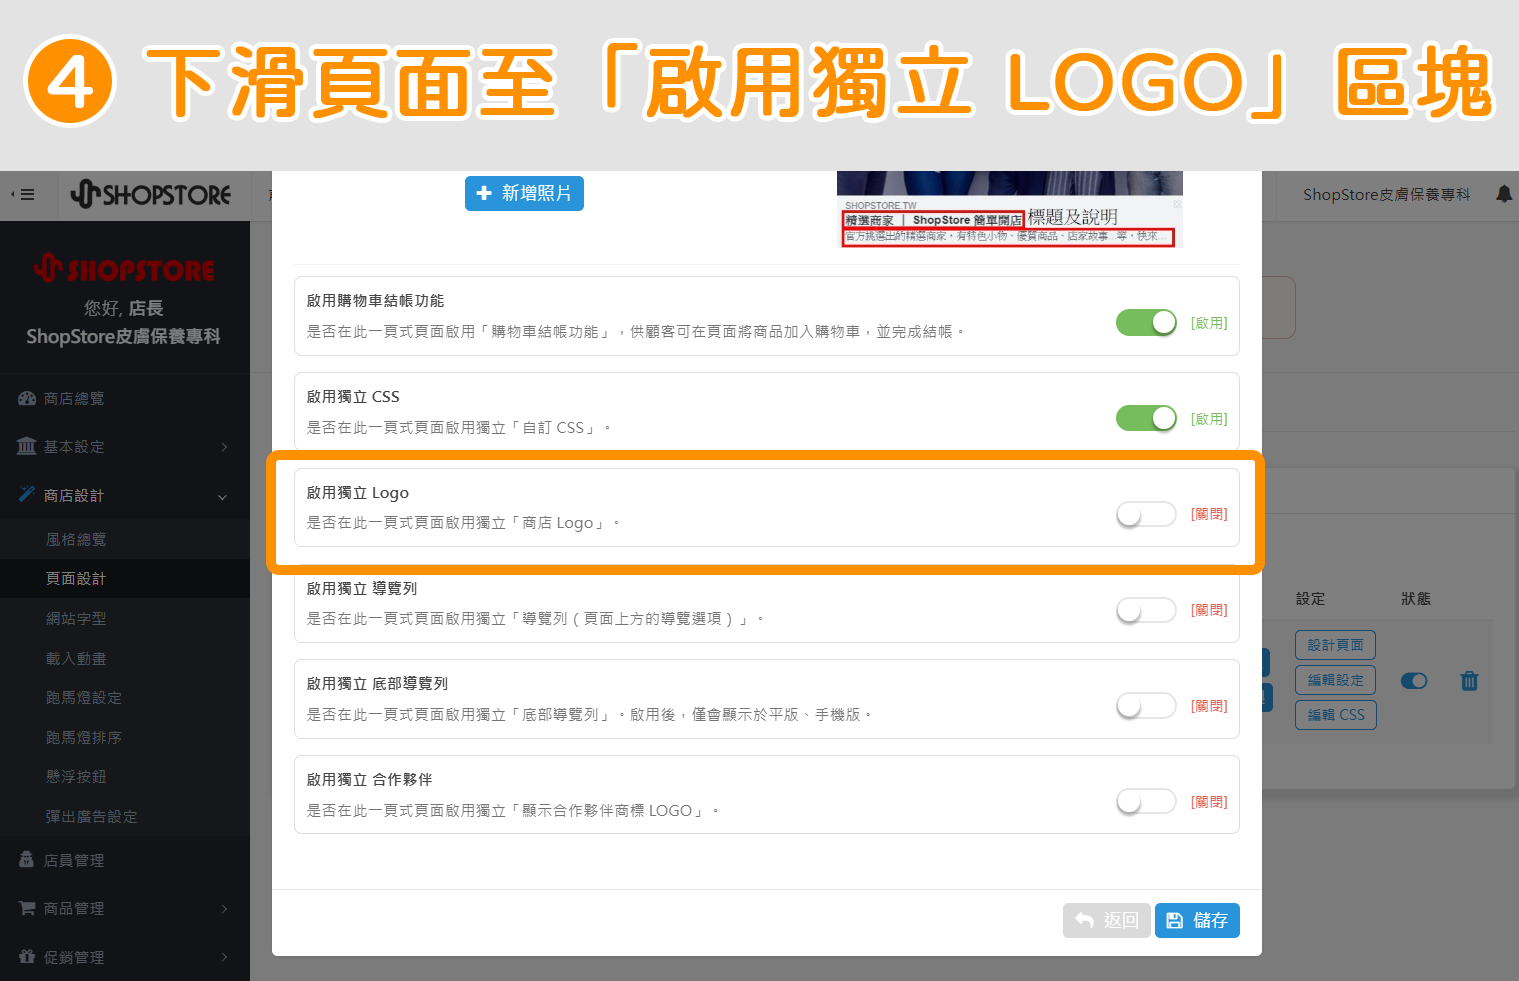Click the 設定 column header in the background
The height and width of the screenshot is (981, 1519).
click(x=1310, y=598)
